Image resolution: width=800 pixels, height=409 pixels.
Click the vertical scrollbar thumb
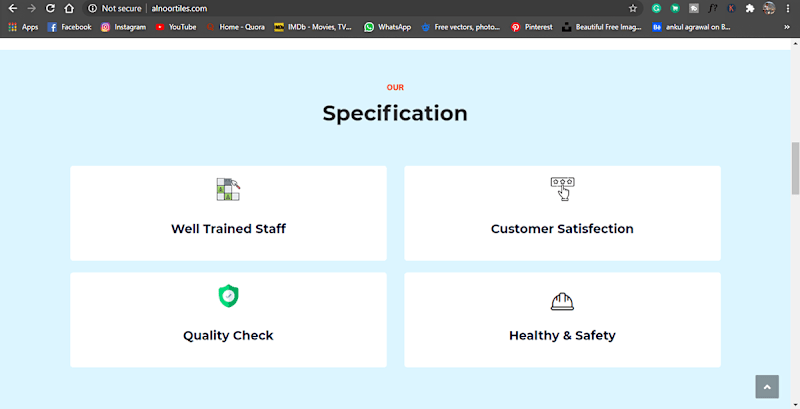795,168
